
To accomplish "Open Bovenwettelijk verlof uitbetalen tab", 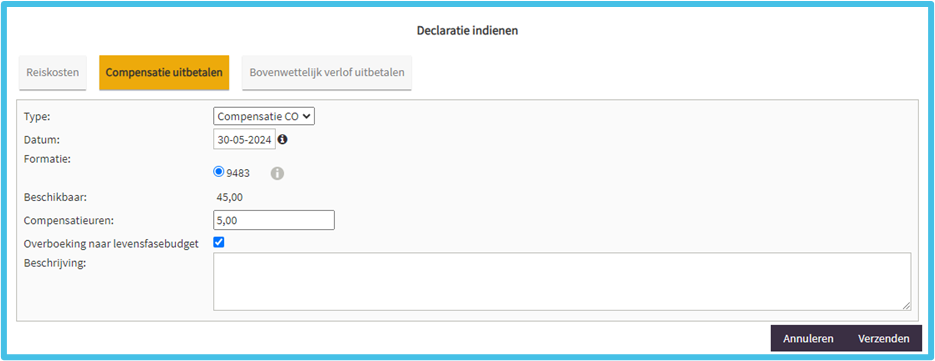I will click(x=327, y=73).
